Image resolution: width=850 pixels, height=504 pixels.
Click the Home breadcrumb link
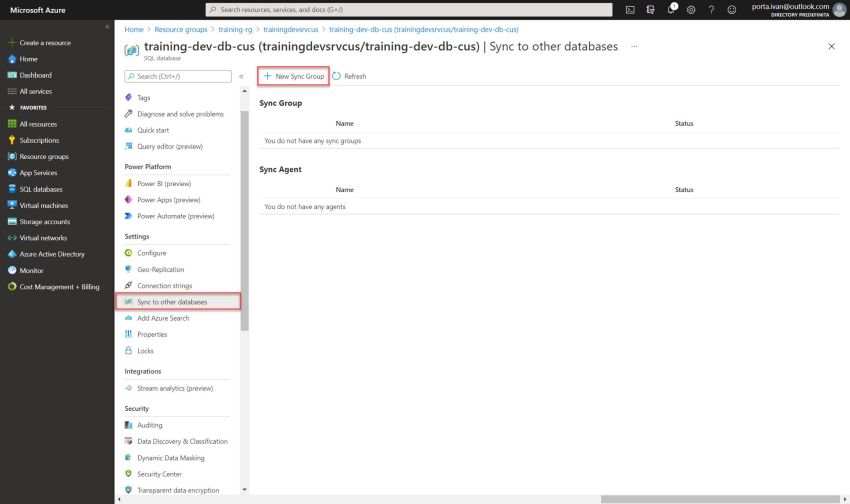tap(134, 29)
